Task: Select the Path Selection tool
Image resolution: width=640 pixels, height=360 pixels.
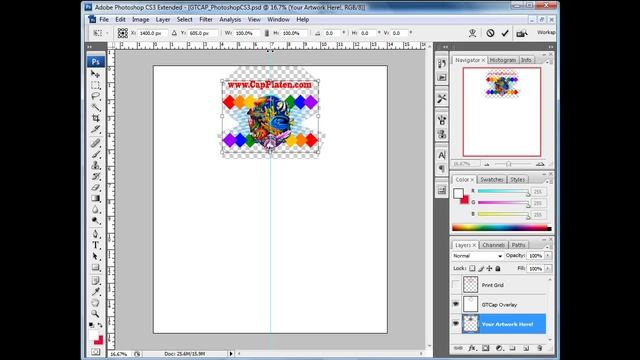Action: coord(96,256)
